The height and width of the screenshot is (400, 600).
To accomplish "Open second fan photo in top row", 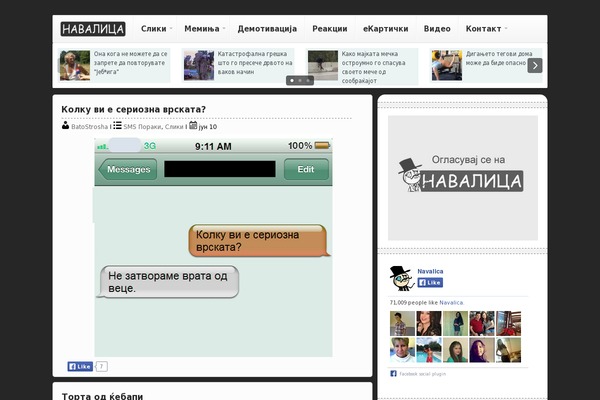I will point(429,323).
